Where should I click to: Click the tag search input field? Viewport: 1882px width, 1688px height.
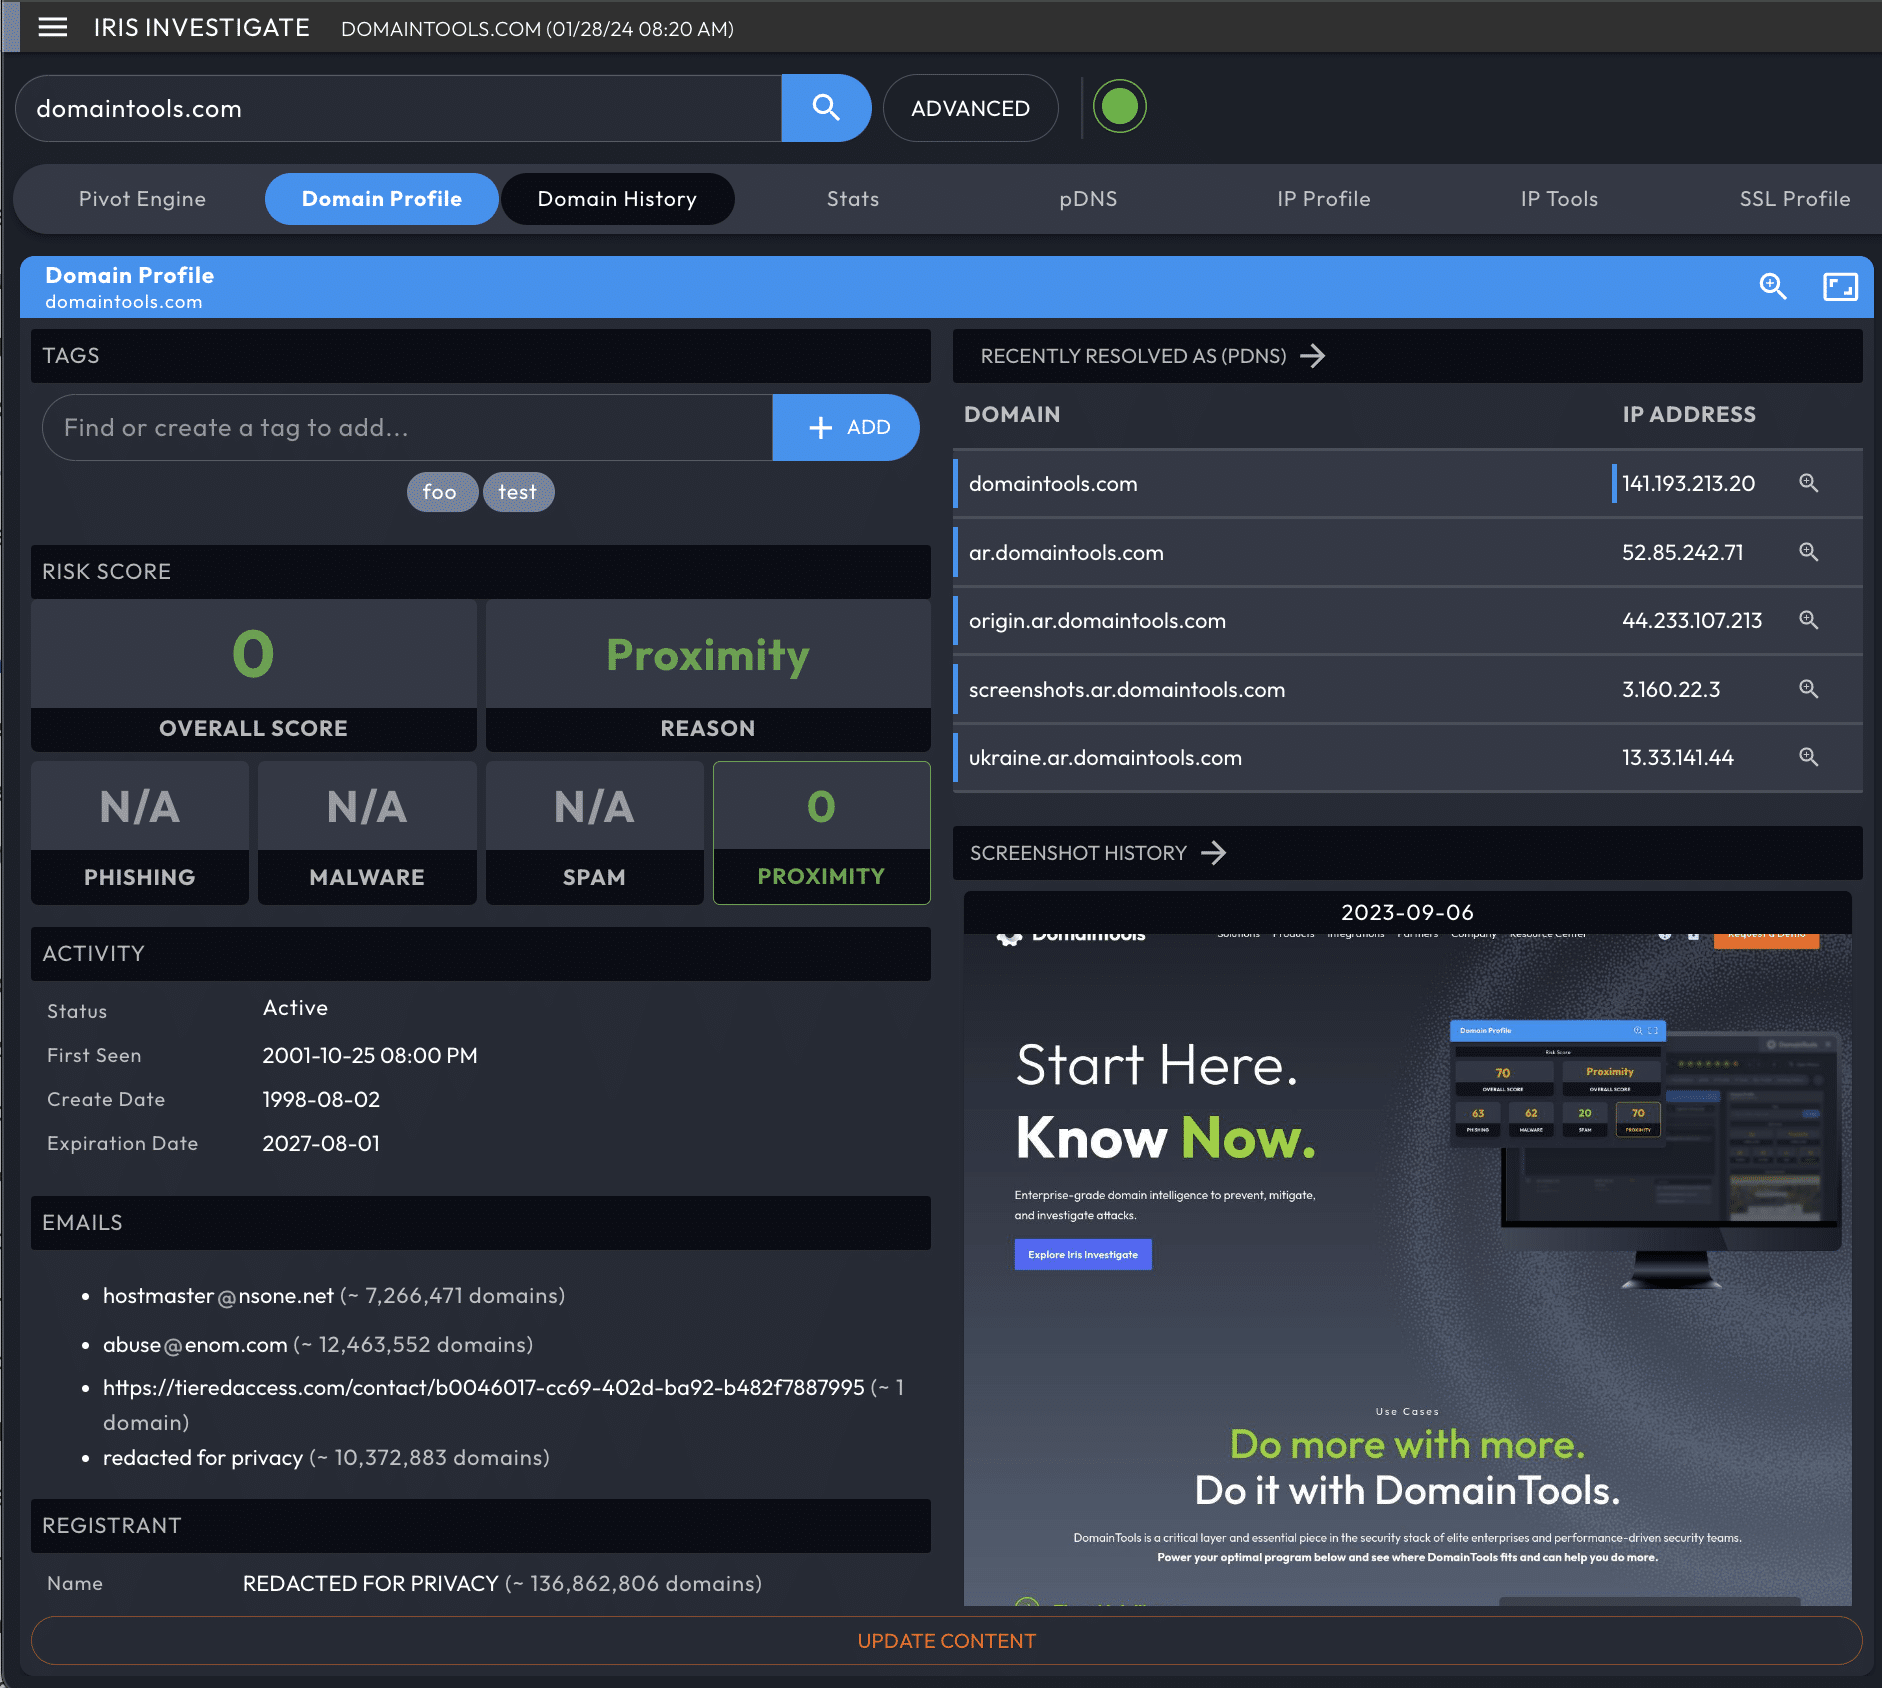[408, 427]
